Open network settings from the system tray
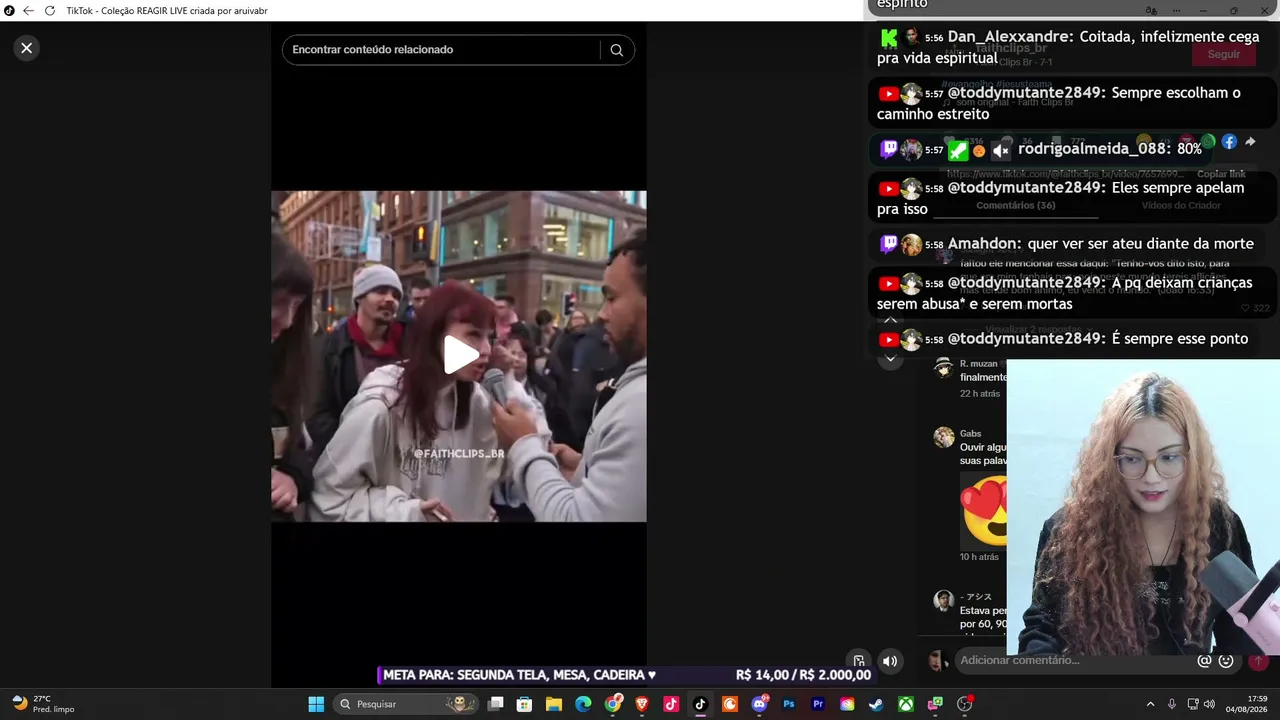Viewport: 1280px width, 720px height. pyautogui.click(x=1193, y=704)
